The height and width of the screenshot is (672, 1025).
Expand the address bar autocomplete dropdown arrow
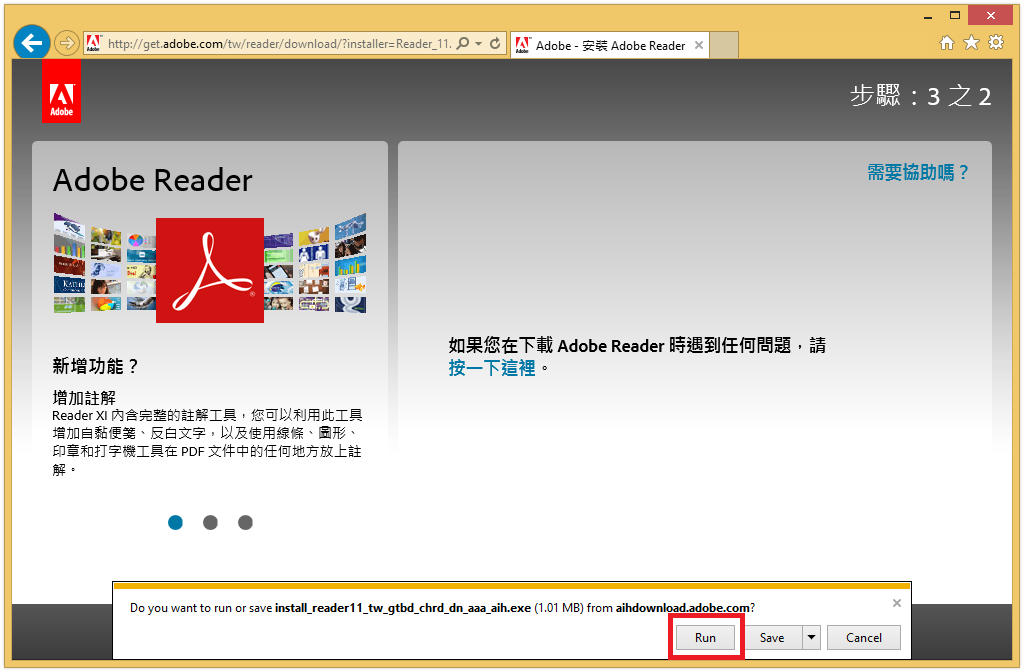point(479,43)
